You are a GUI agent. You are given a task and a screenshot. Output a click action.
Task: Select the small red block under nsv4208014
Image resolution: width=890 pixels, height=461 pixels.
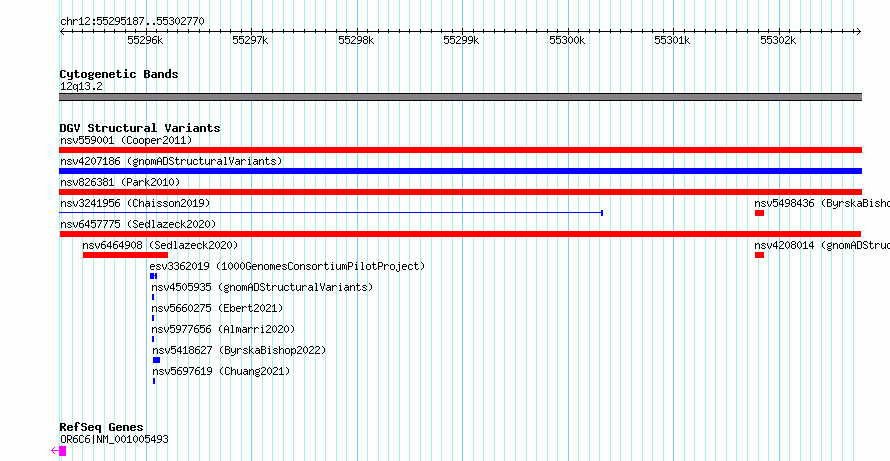[x=759, y=255]
